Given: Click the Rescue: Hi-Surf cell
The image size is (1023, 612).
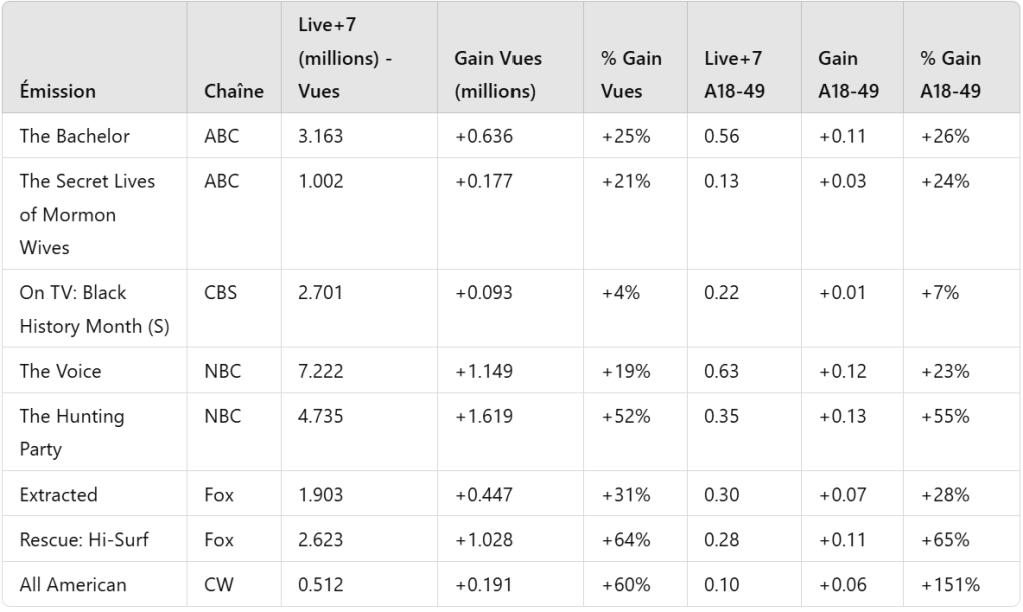Looking at the screenshot, I should click(x=84, y=540).
